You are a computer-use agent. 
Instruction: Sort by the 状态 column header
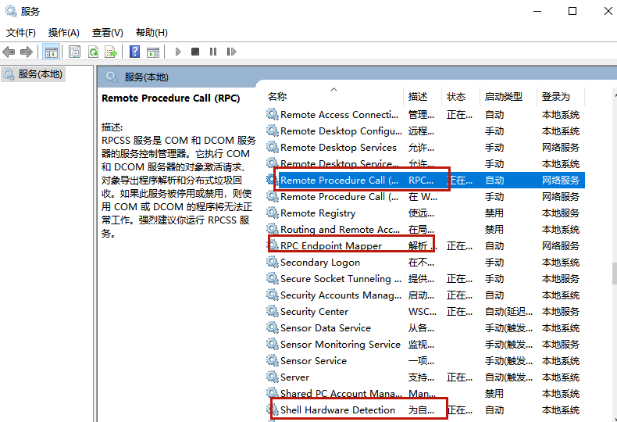456,97
